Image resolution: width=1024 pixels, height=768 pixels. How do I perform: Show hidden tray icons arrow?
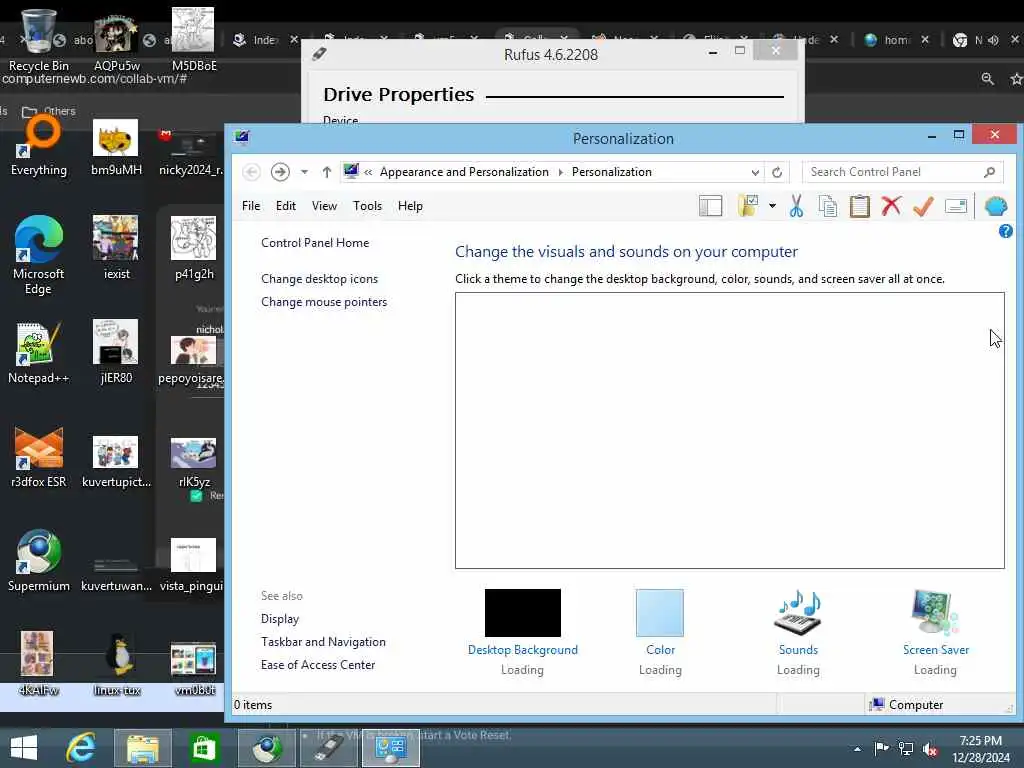857,749
